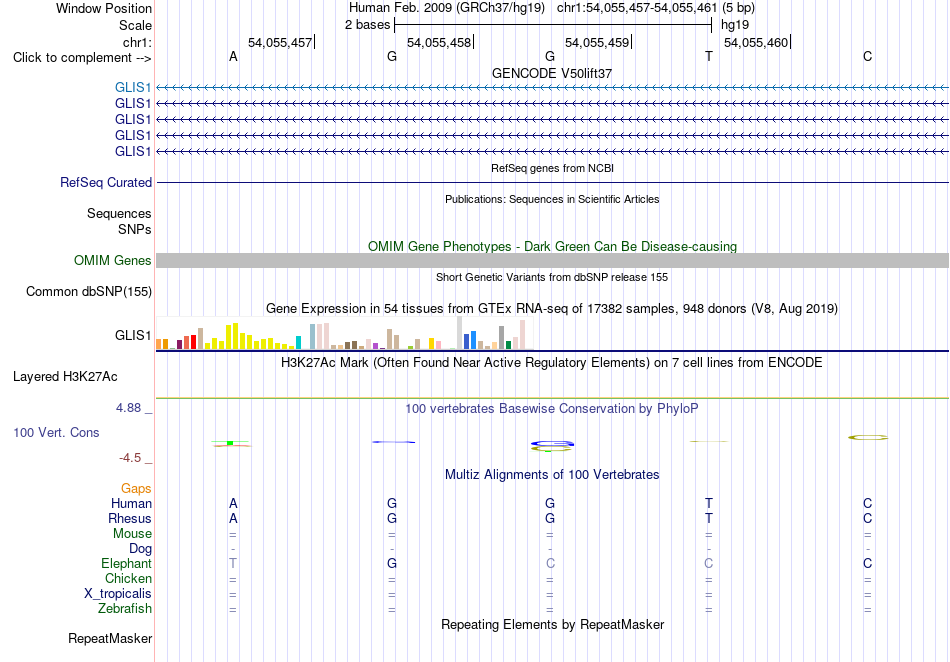
Task: Click the Layered H3K27Ac track label
Action: click(x=65, y=377)
